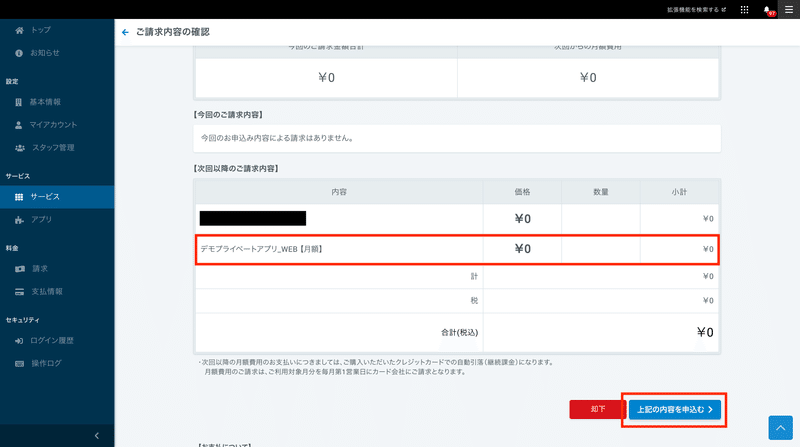The image size is (800, 447).
Task: Click the puzzle icon beside アプリ
Action: pyautogui.click(x=19, y=220)
